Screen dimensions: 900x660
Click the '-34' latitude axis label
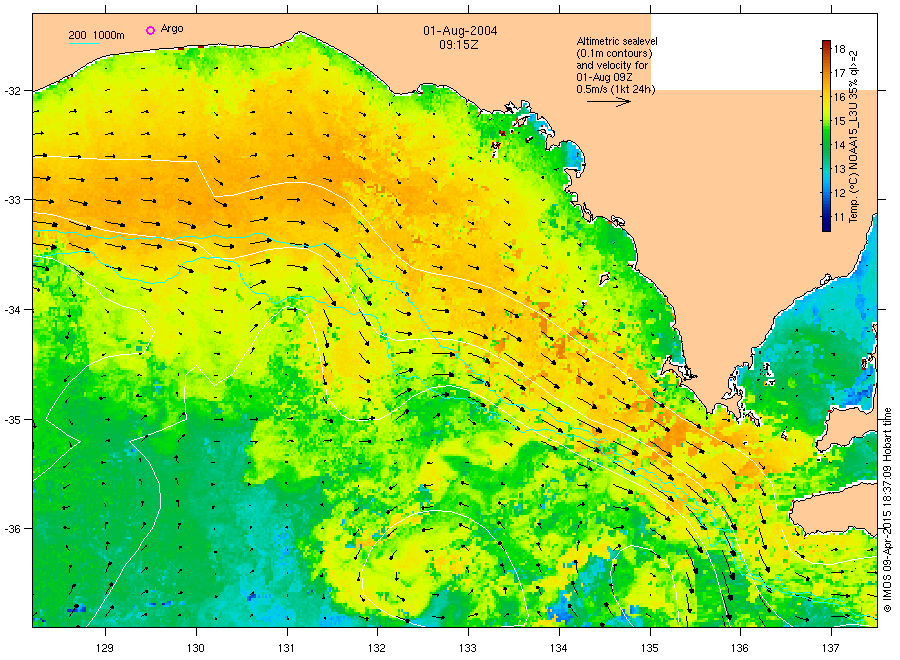click(13, 310)
